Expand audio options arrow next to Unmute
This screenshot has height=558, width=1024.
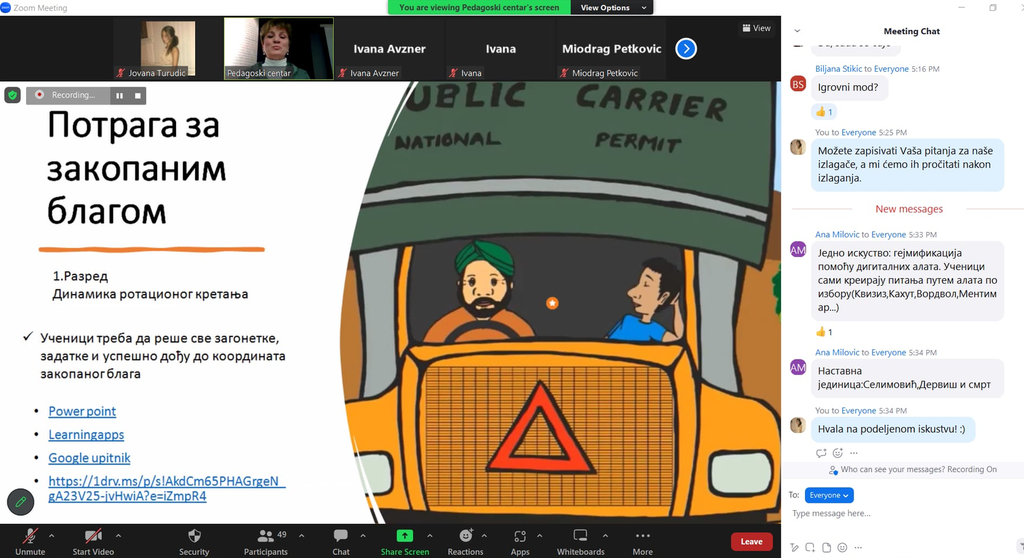pos(52,535)
